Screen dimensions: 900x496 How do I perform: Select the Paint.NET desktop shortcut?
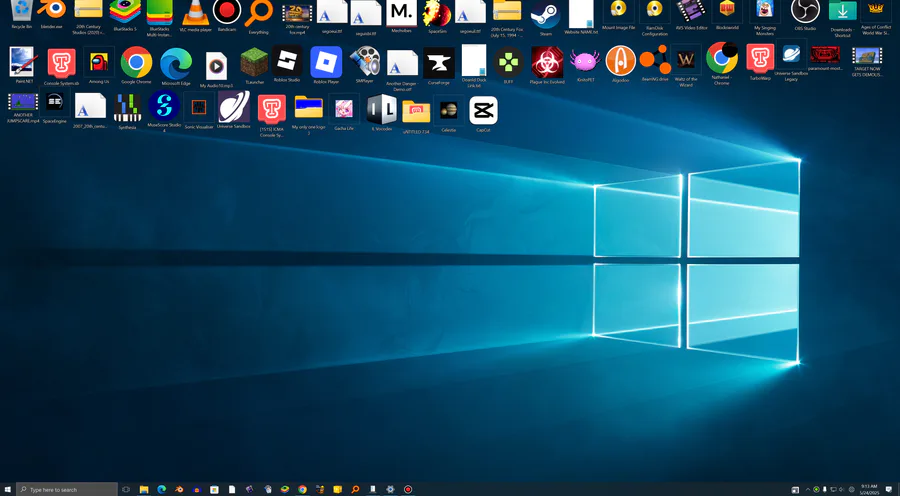(x=24, y=64)
